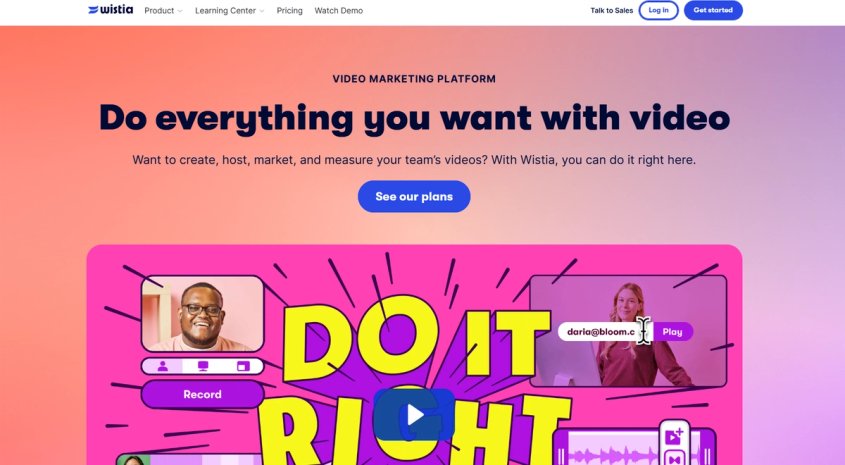845x465 pixels.
Task: Select the person (webcam) icon under the thumbnail
Action: point(162,366)
